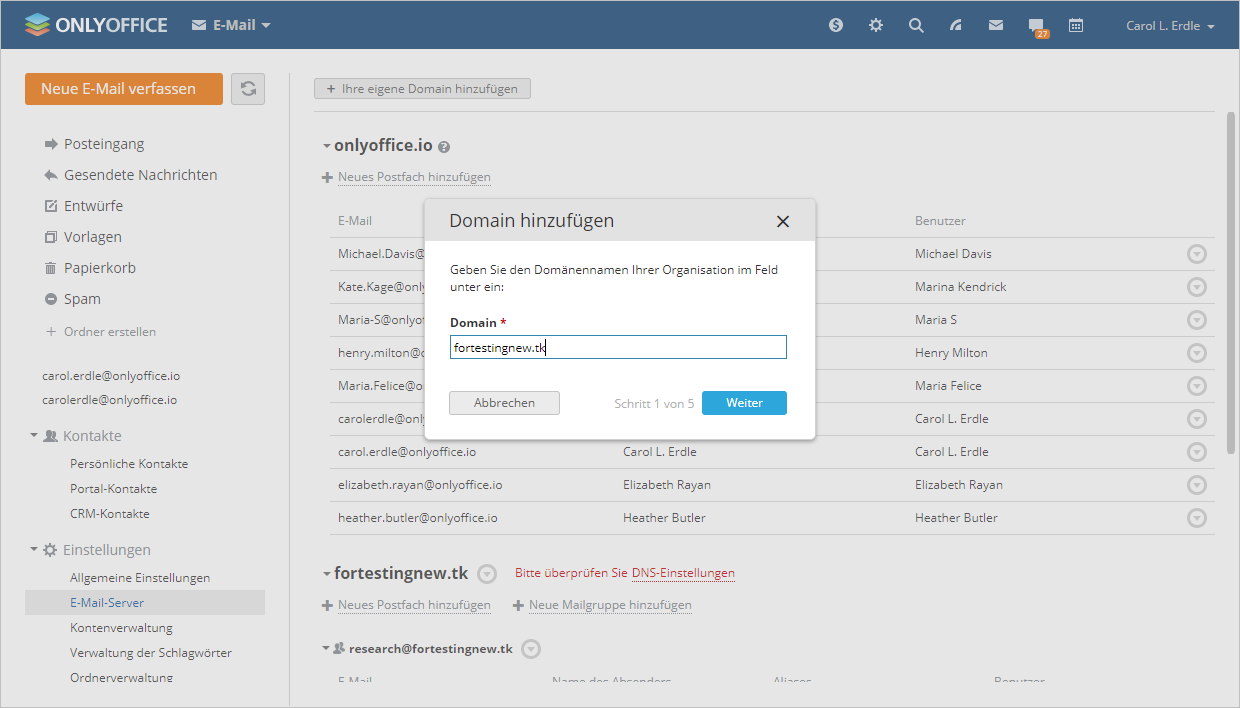Select account carol.erdle@onlyoffice.io in sidebar
The image size is (1240, 708).
(x=111, y=376)
